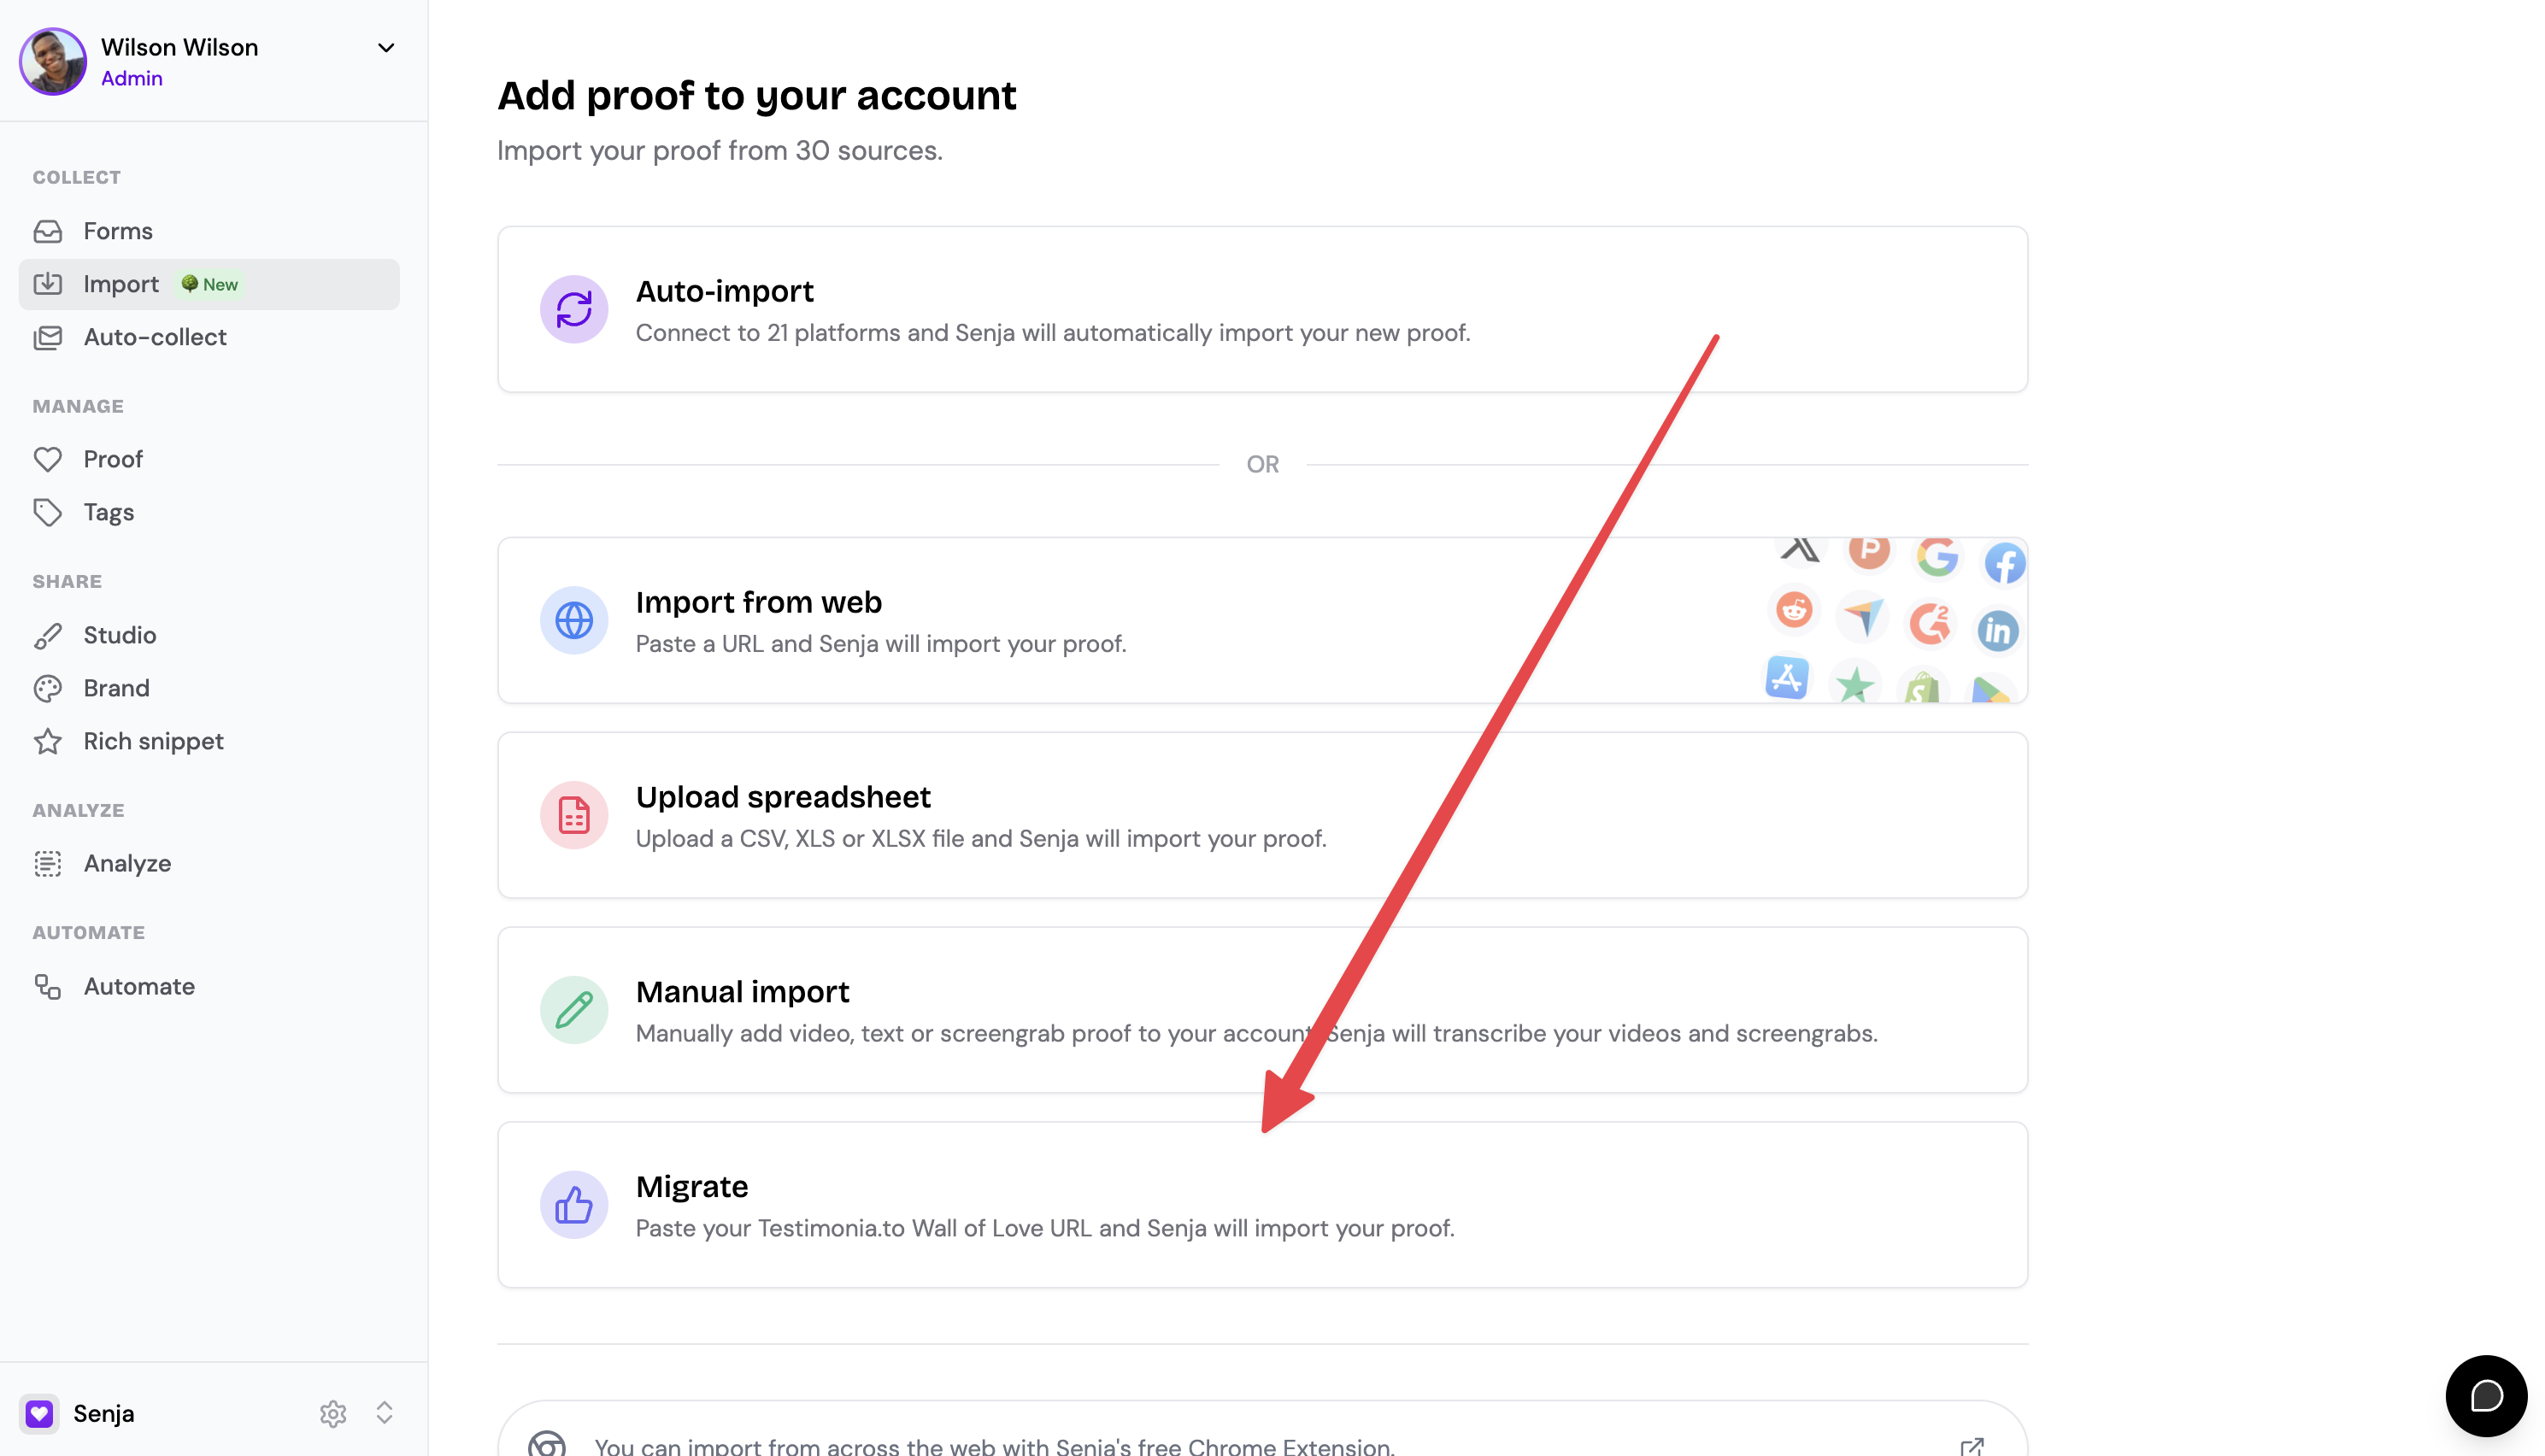This screenshot has width=2545, height=1456.
Task: Click the Auto-import sync icon
Action: click(574, 309)
